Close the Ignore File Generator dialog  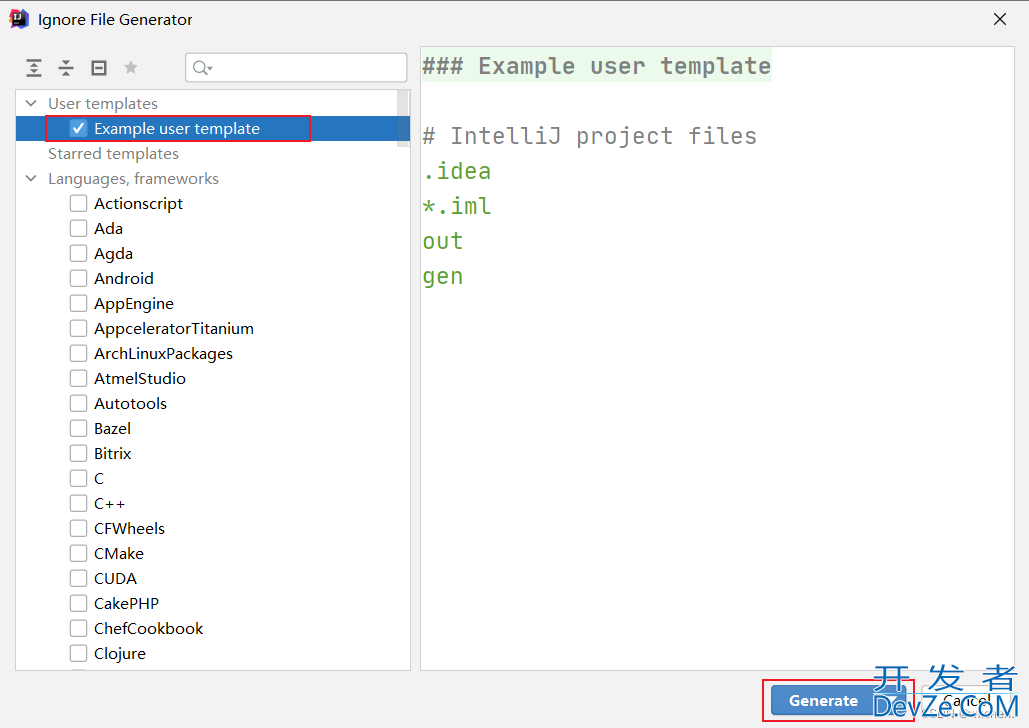point(999,19)
